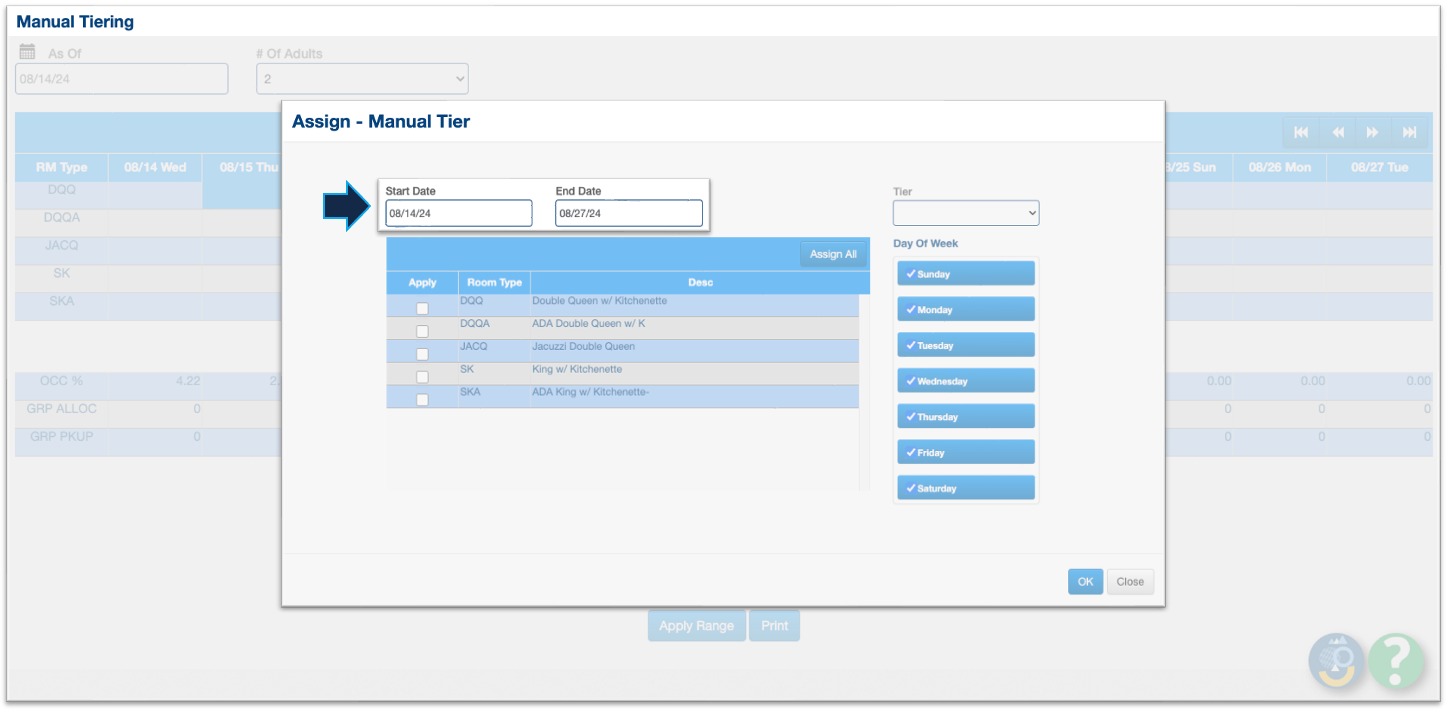
Task: Click the calendar icon beside As Of
Action: [28, 52]
